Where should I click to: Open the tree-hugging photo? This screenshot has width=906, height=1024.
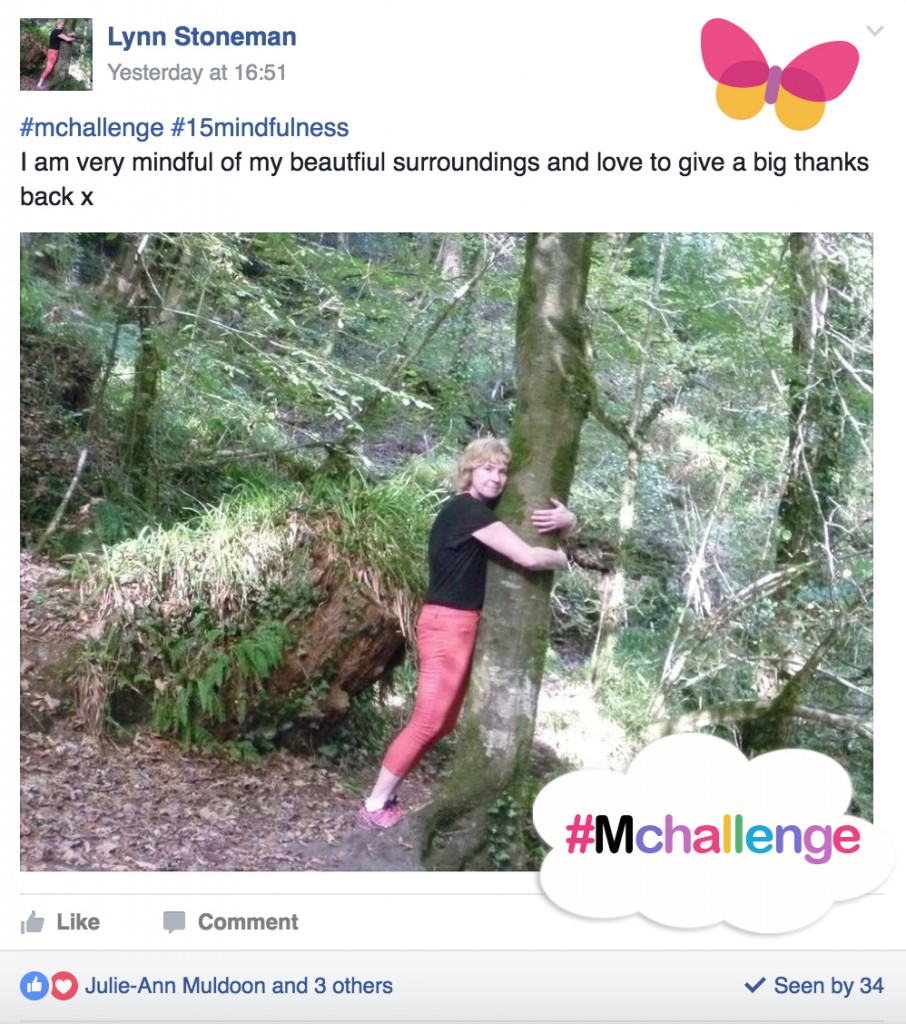pos(446,552)
